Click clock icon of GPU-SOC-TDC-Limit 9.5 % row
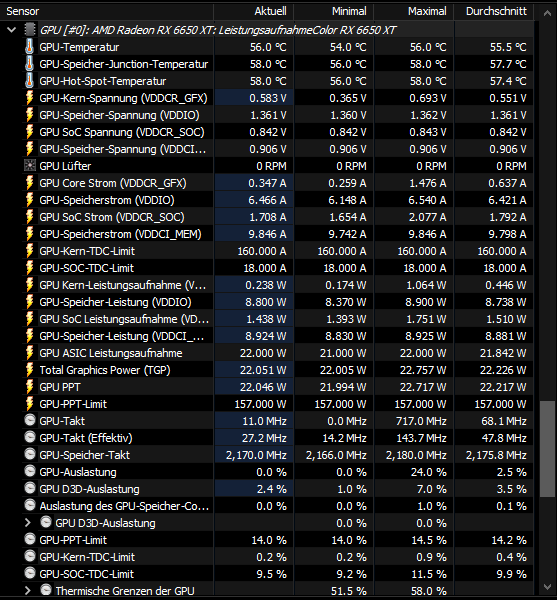The width and height of the screenshot is (557, 600). click(x=30, y=573)
